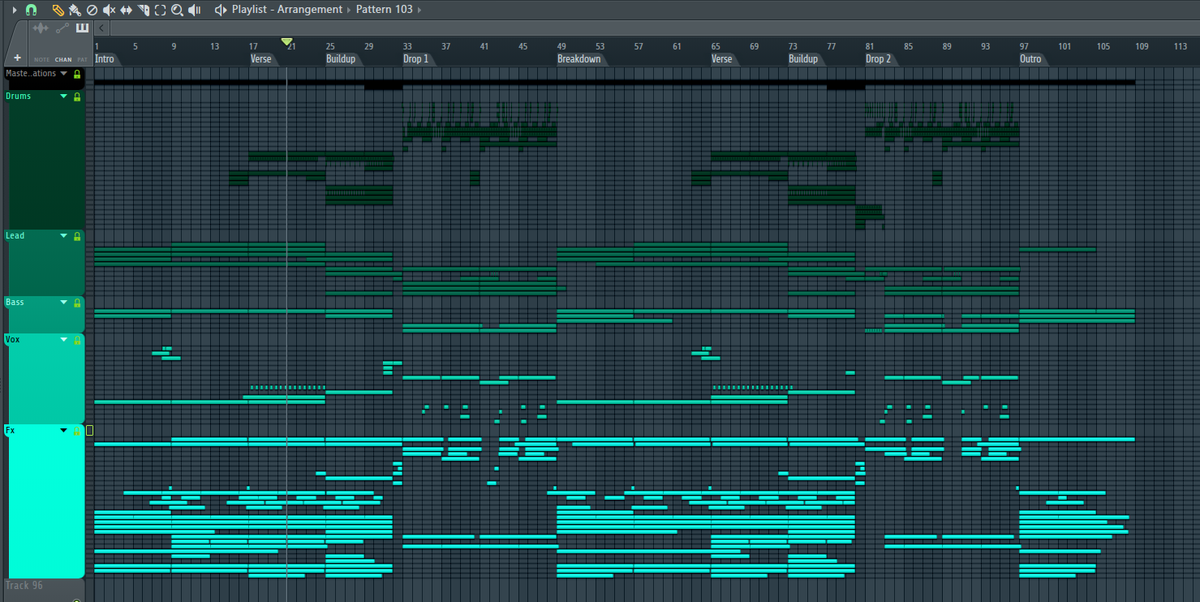
Task: Jump to the Breakdown marker
Action: point(579,59)
